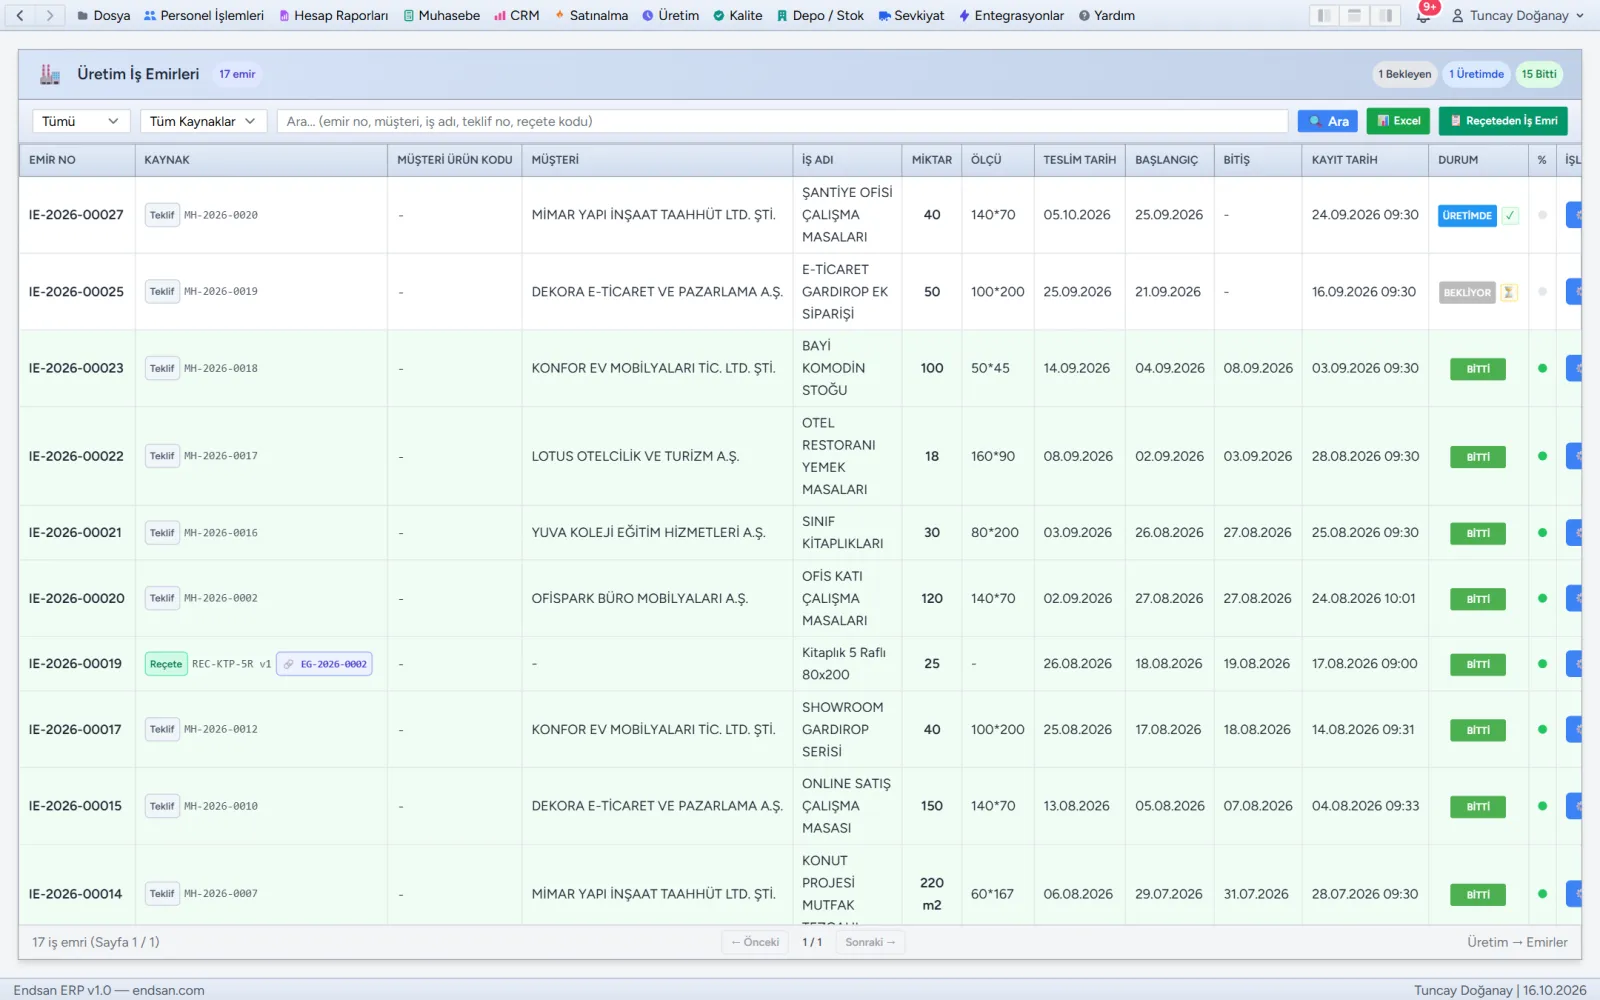The height and width of the screenshot is (1000, 1600).
Task: Open blue settings button for IE-2026-00015
Action: click(x=1574, y=806)
